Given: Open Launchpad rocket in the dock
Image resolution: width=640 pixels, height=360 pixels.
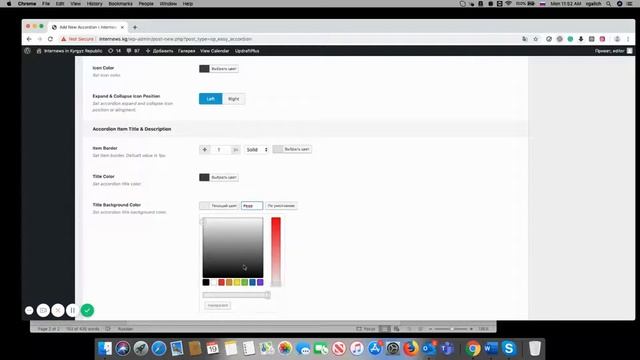Looking at the screenshot, I should (141, 348).
